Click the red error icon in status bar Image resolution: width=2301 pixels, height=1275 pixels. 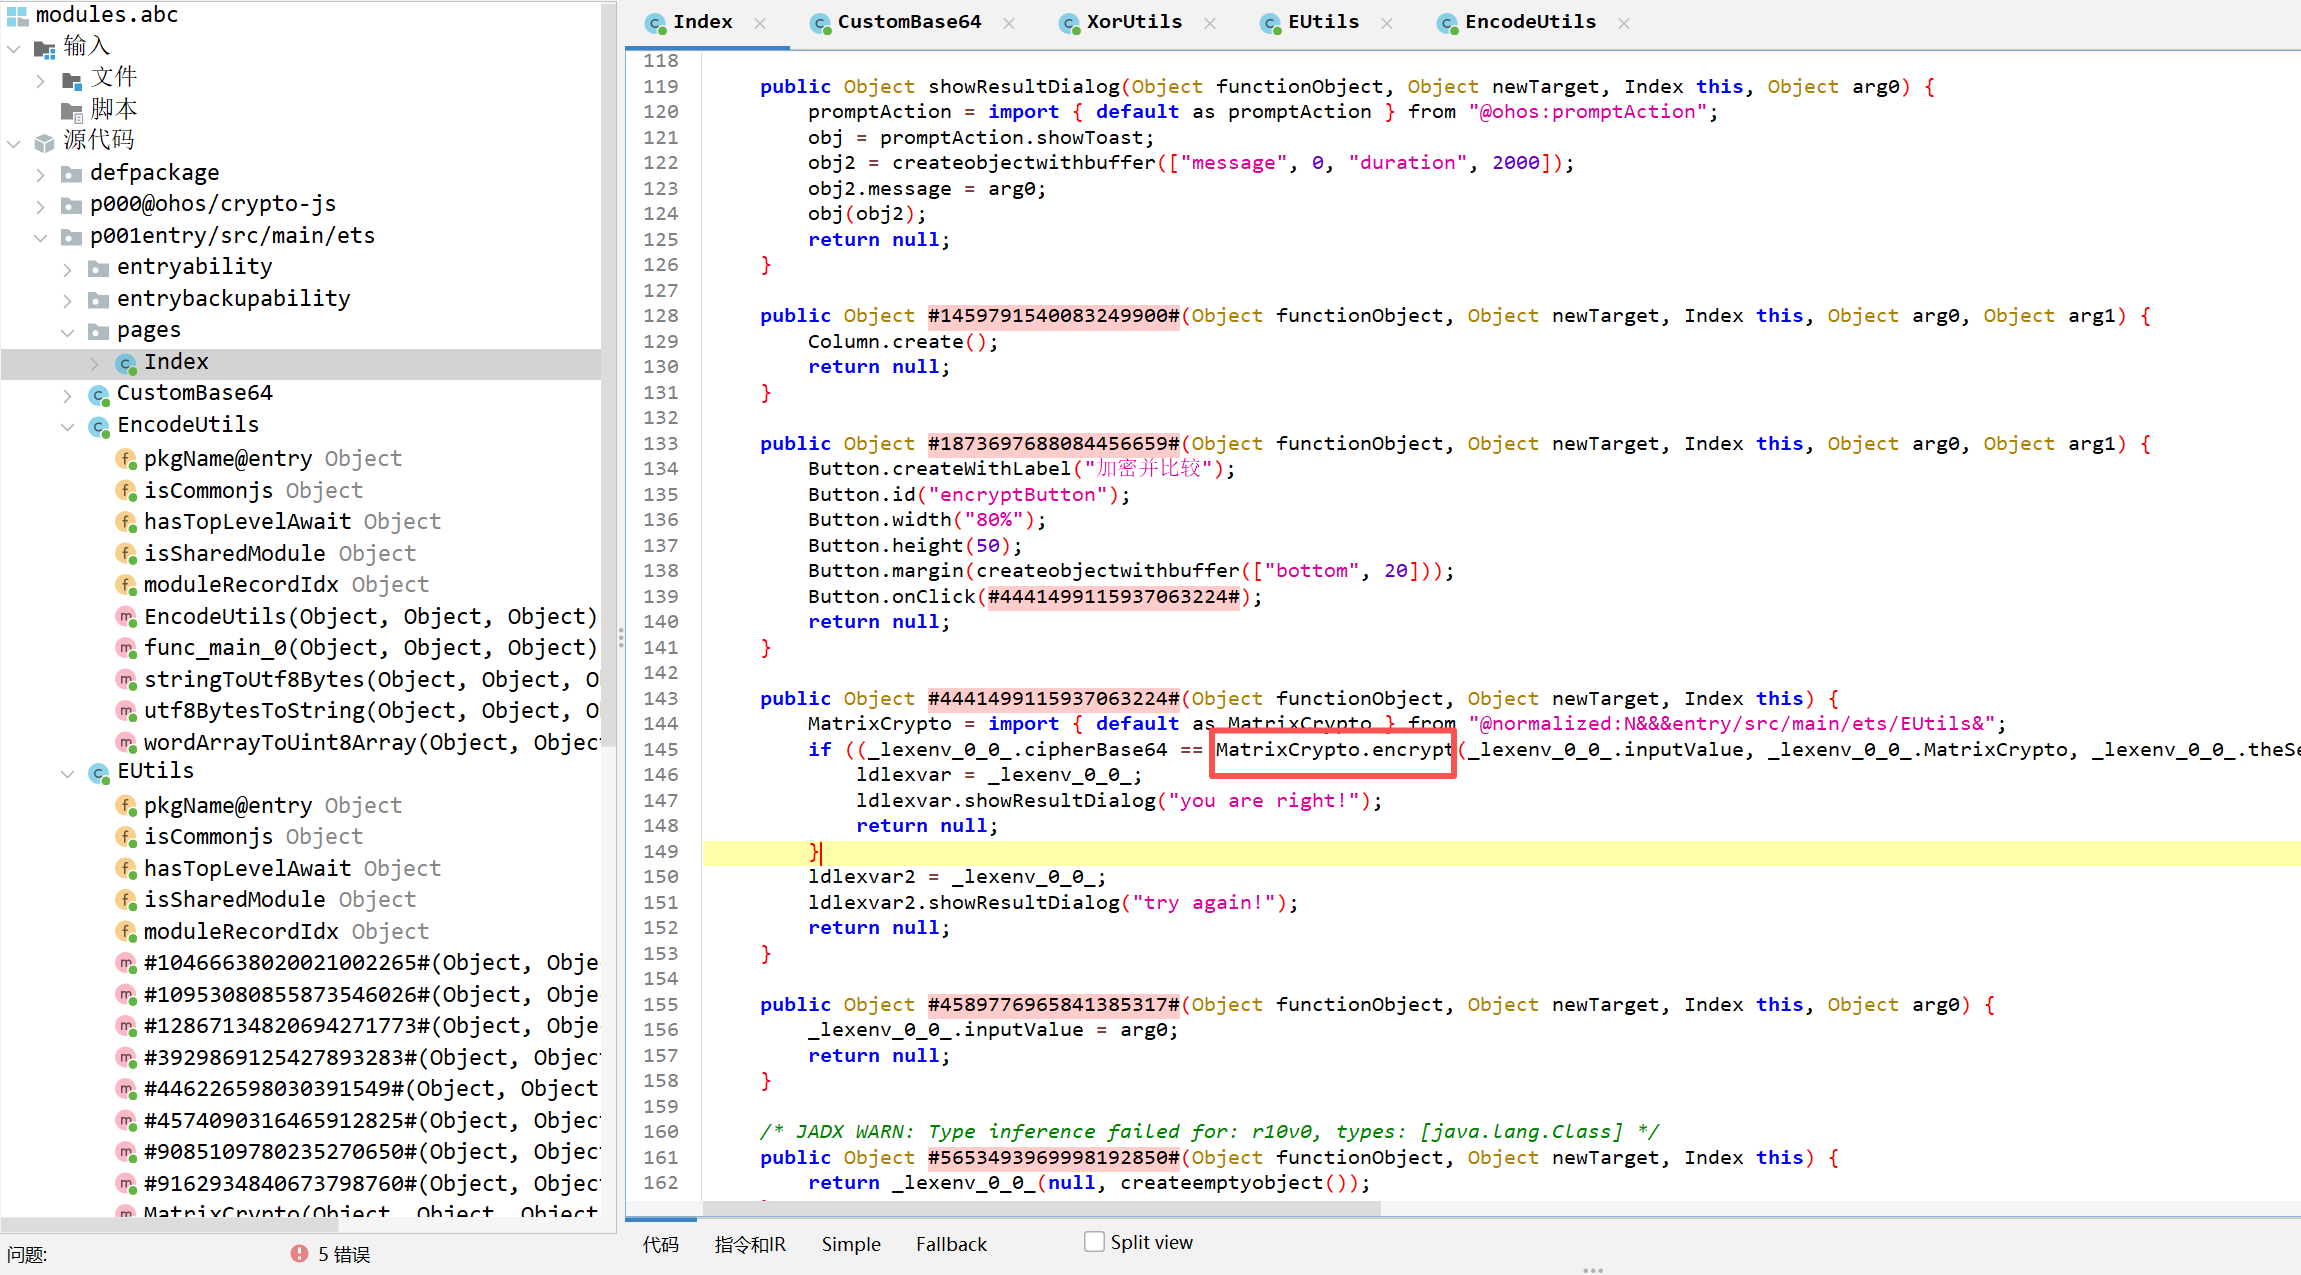pos(299,1253)
